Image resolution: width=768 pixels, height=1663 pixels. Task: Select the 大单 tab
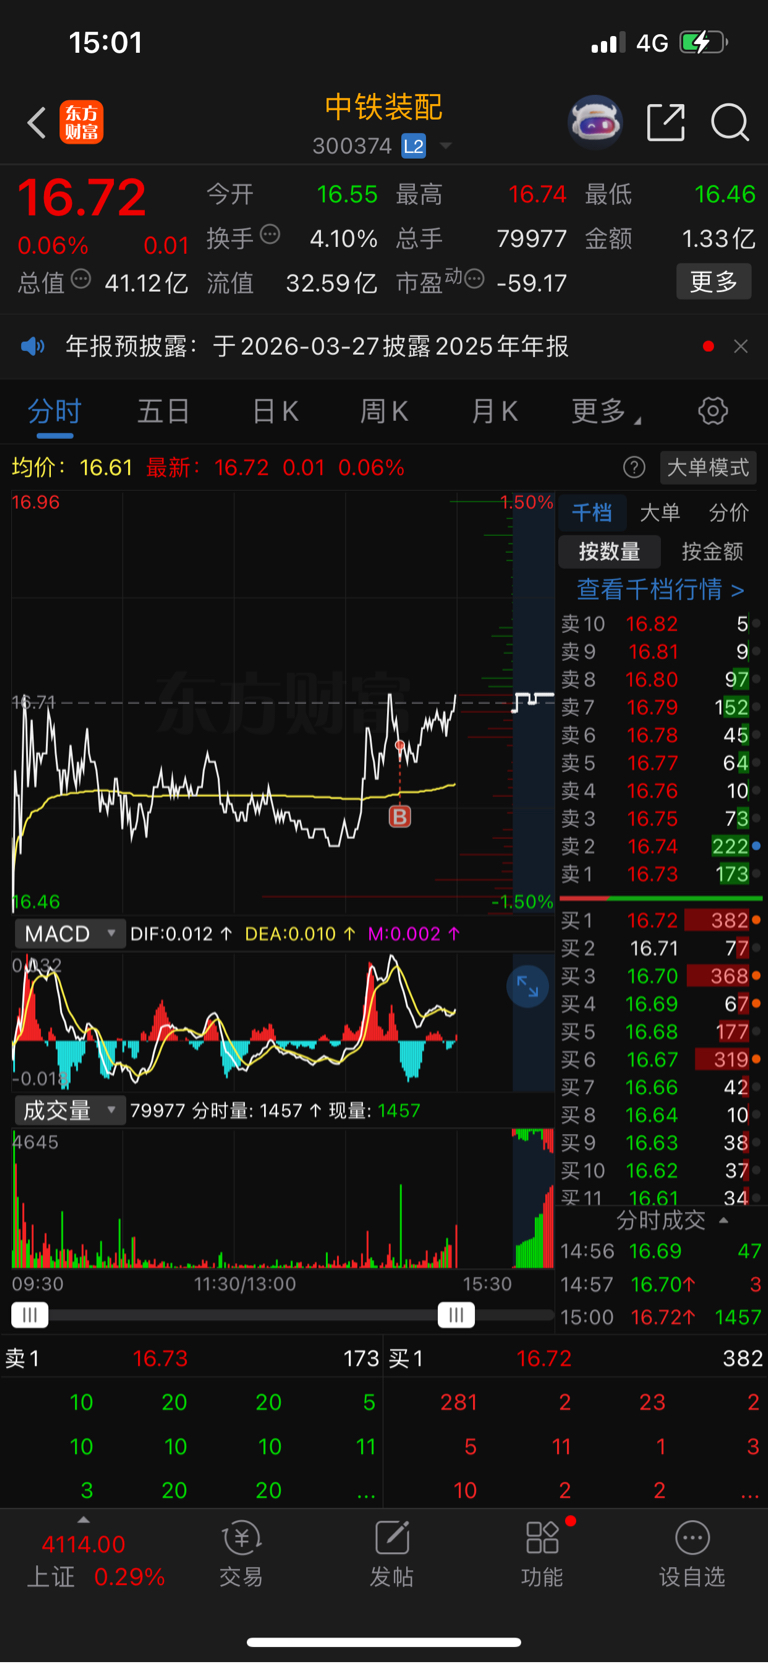click(x=660, y=513)
